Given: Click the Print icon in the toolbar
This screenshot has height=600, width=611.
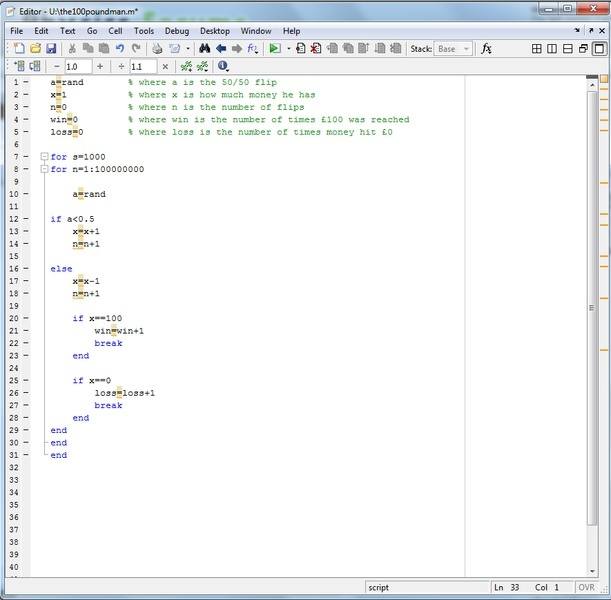Looking at the screenshot, I should point(157,49).
